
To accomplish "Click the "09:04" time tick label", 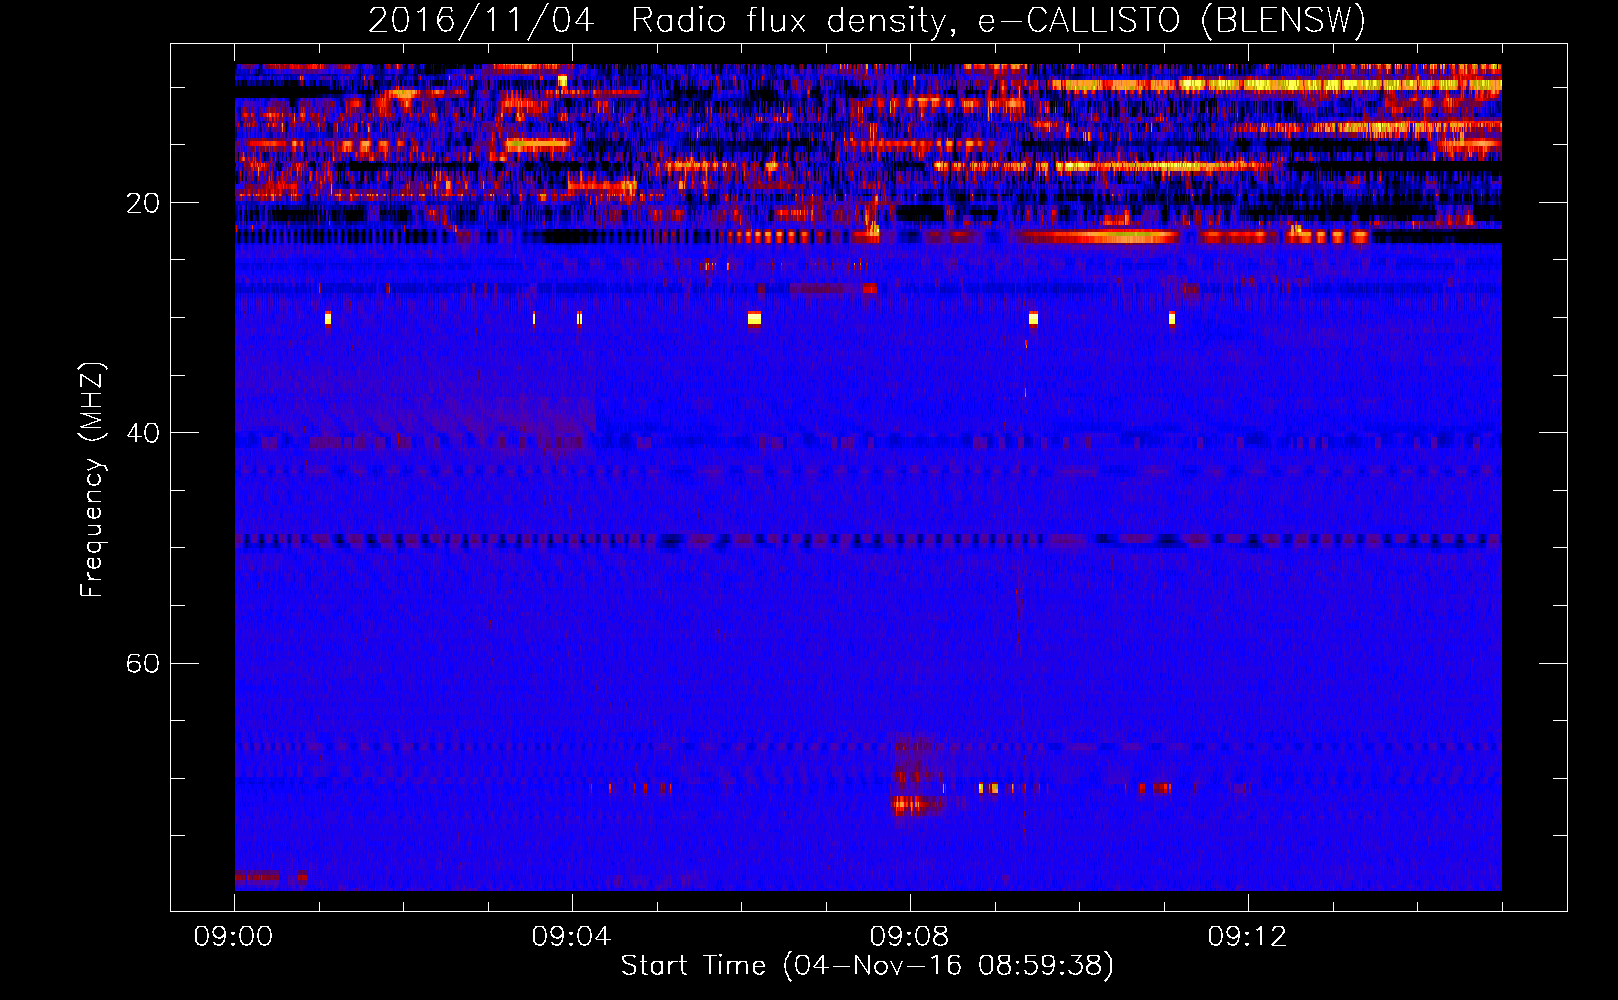I will (571, 937).
